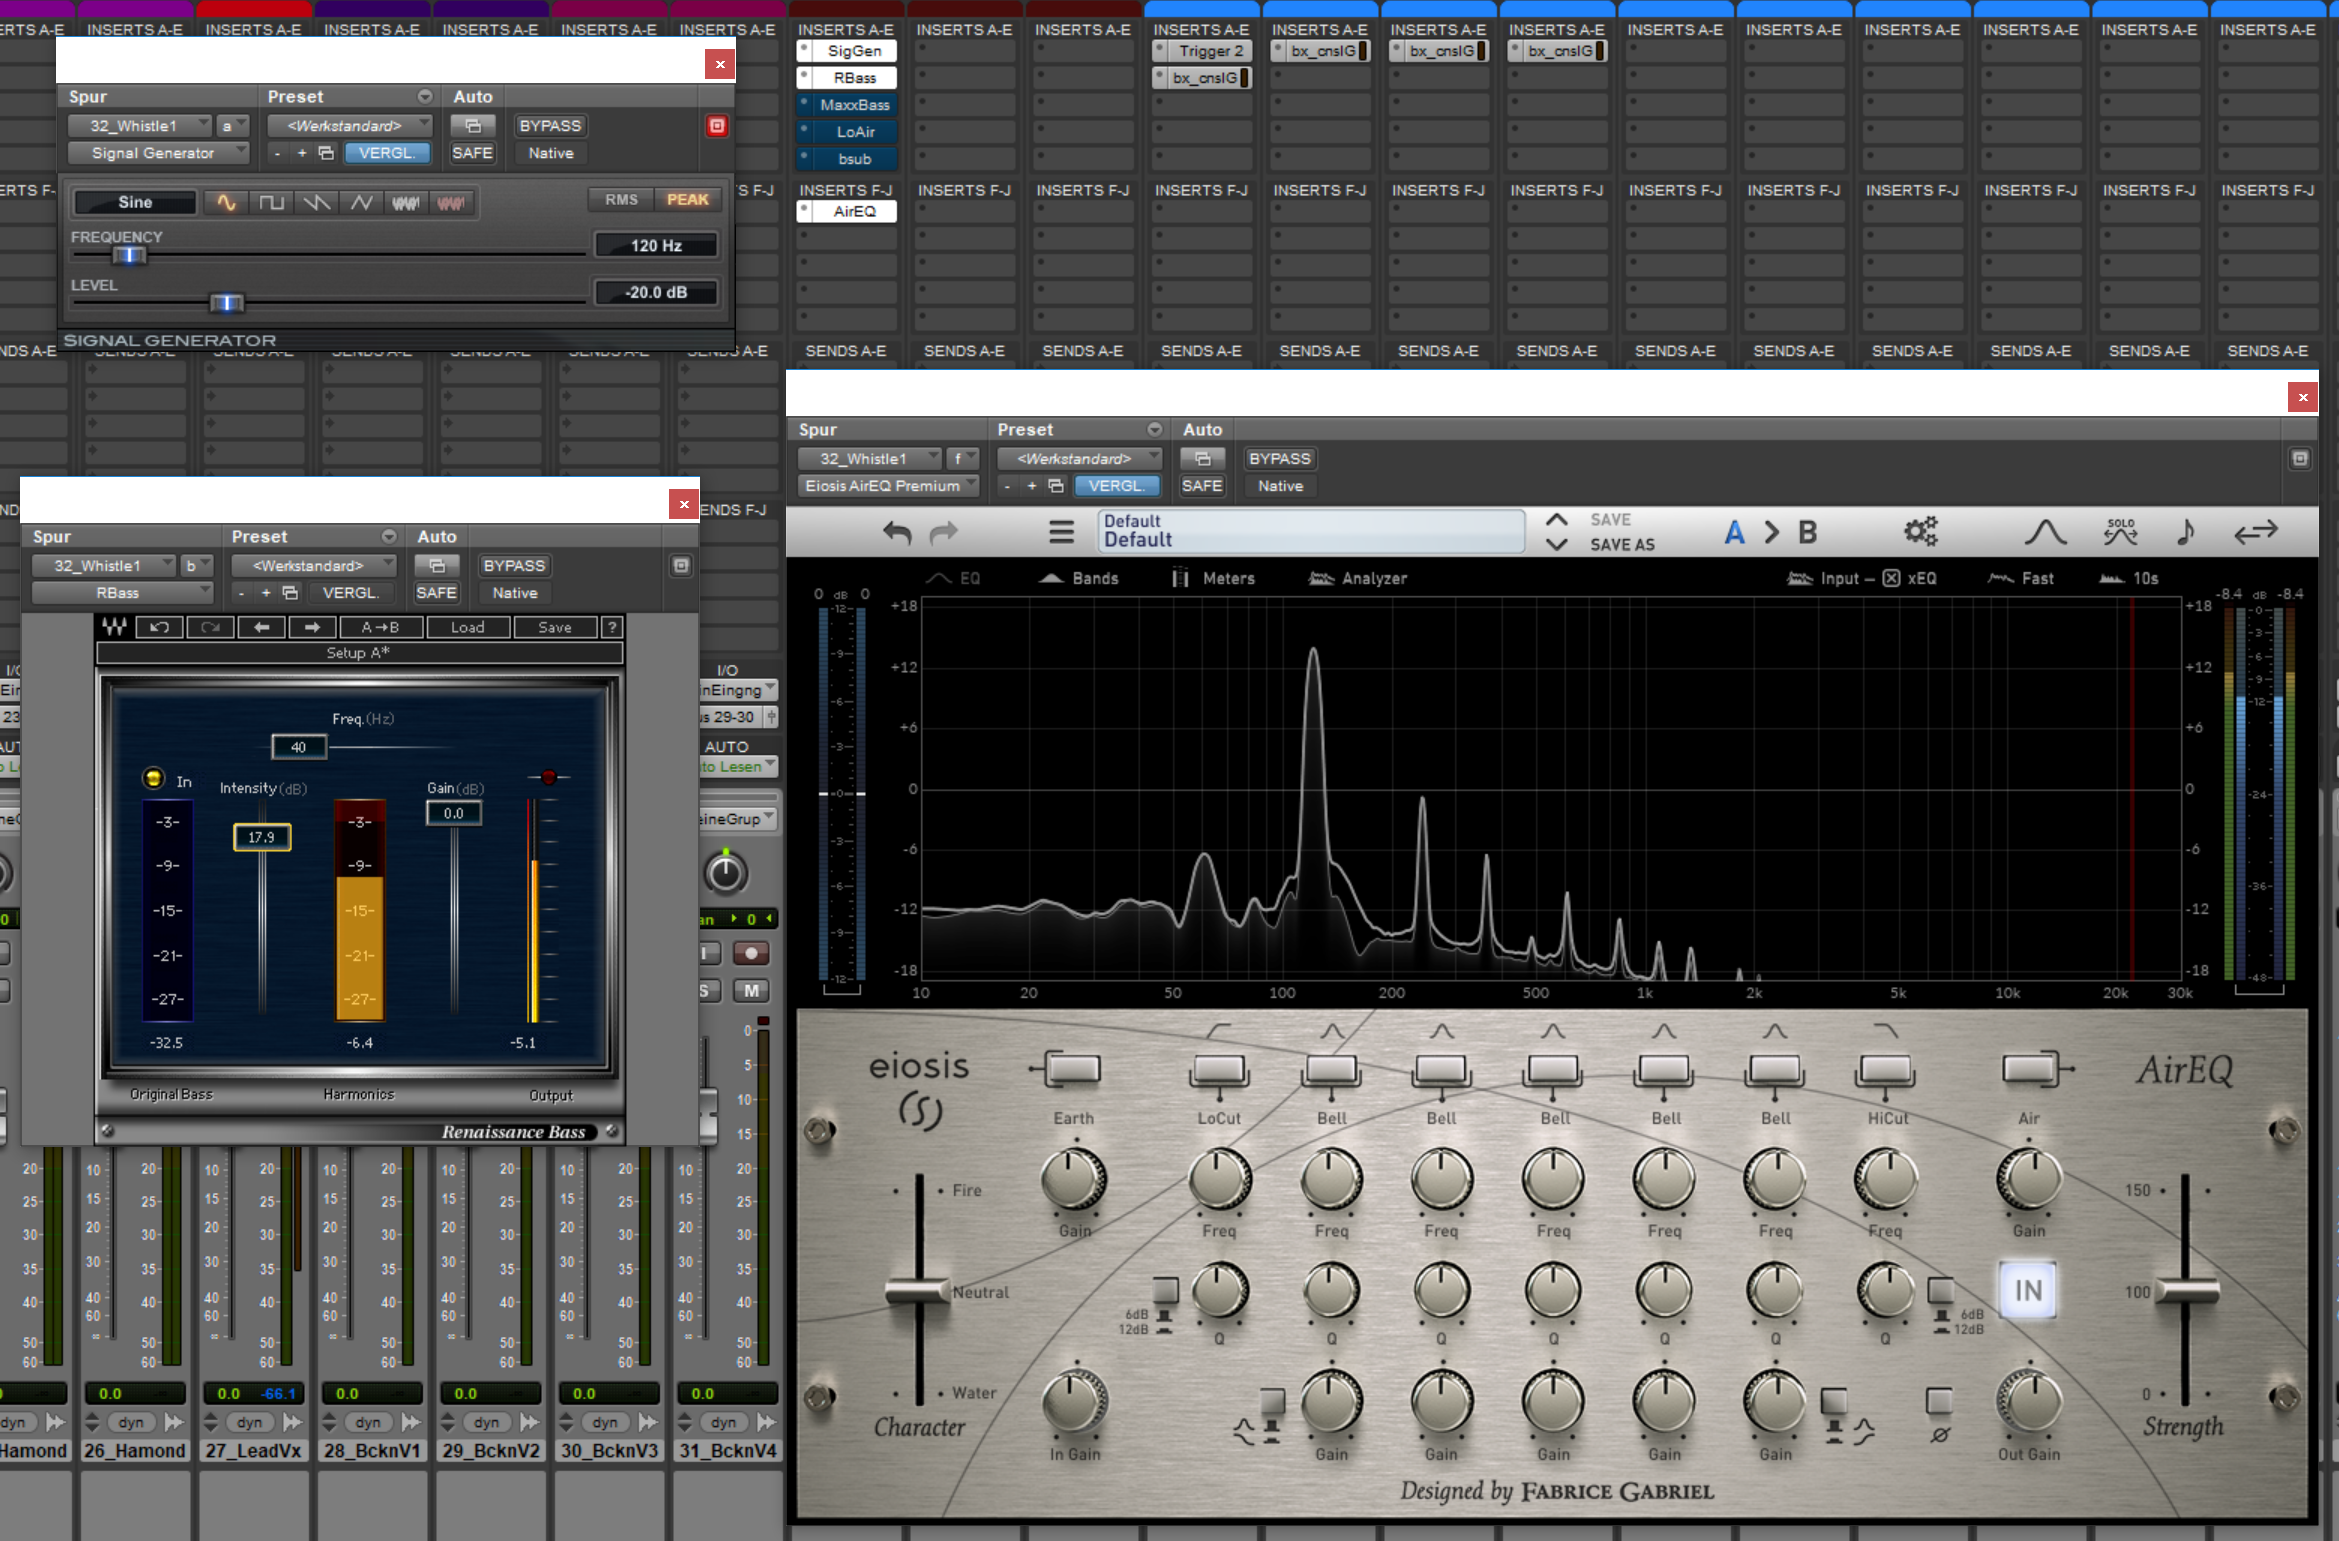Click the RBass Freq value field
Viewport: 2339px width, 1541px height.
point(298,747)
